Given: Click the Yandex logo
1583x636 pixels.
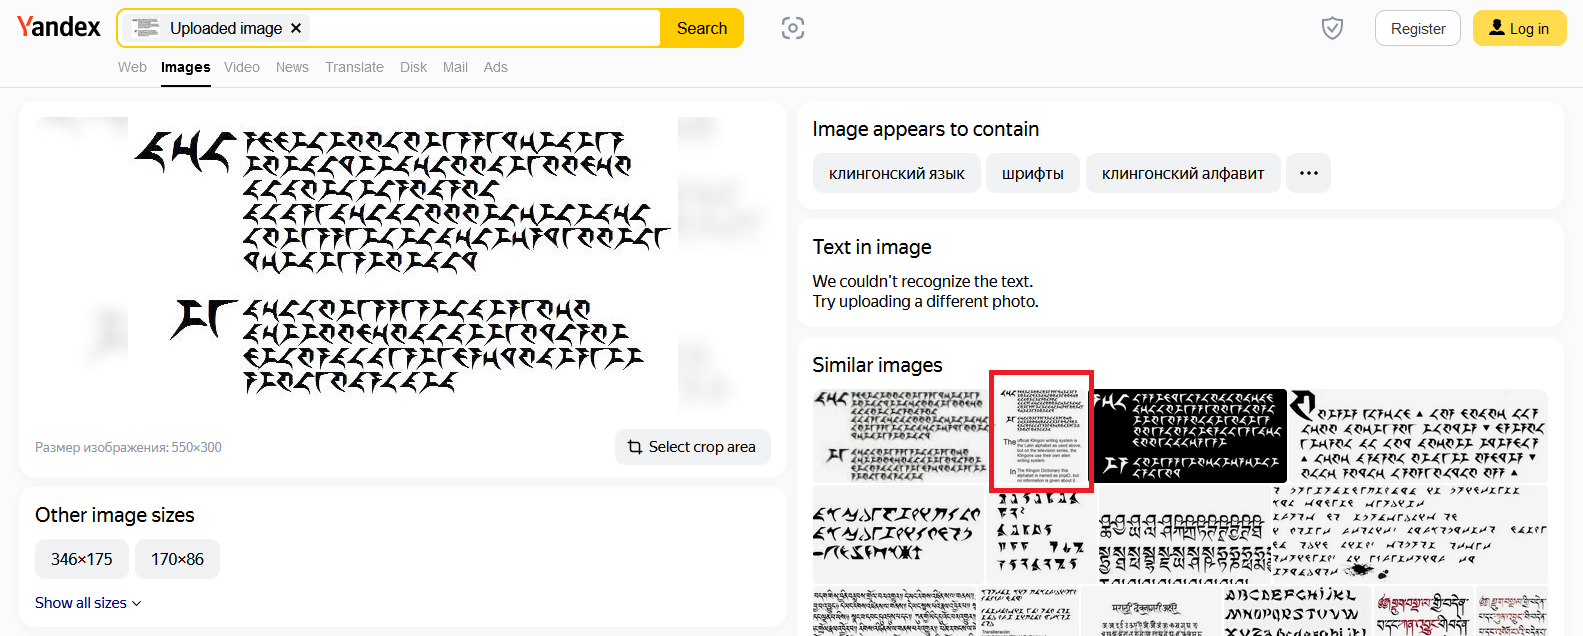Looking at the screenshot, I should [x=59, y=27].
